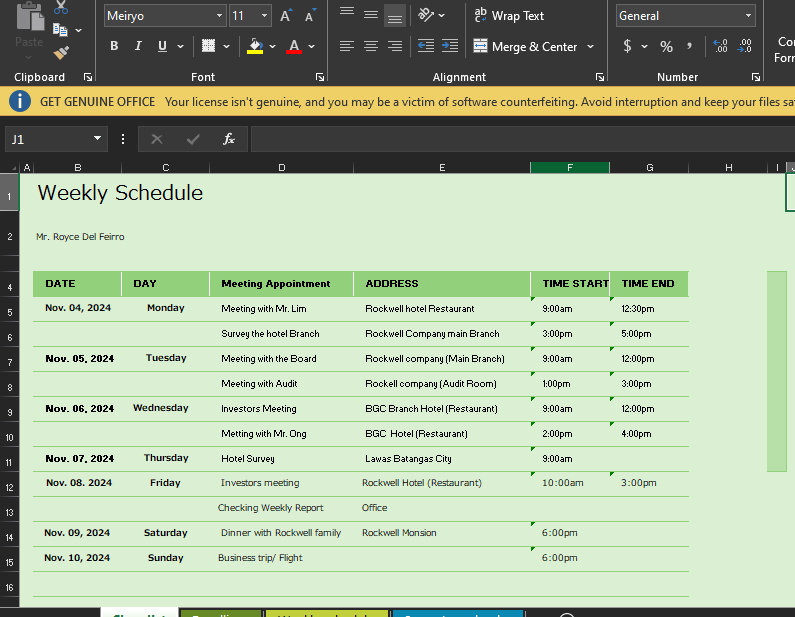Viewport: 795px width, 617px height.
Task: Open Font Color dropdown arrow
Action: [x=312, y=47]
